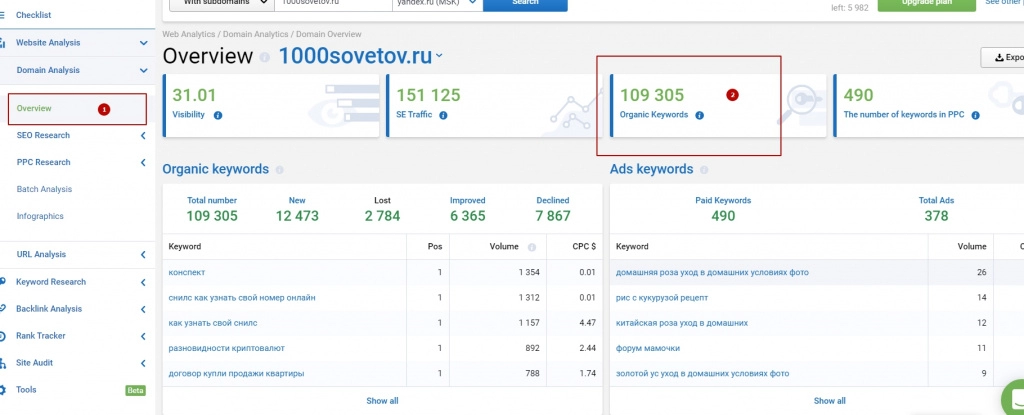Viewport: 1024px width, 415px height.
Task: Click the Paid Keywords 490 stat
Action: click(x=723, y=209)
